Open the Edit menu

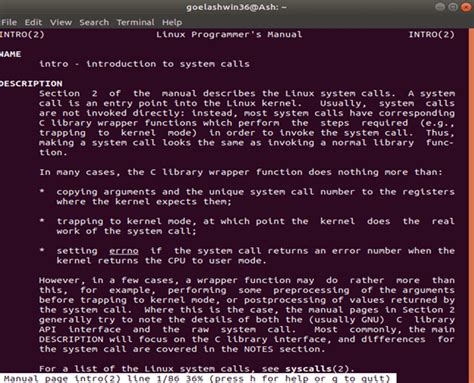click(33, 23)
